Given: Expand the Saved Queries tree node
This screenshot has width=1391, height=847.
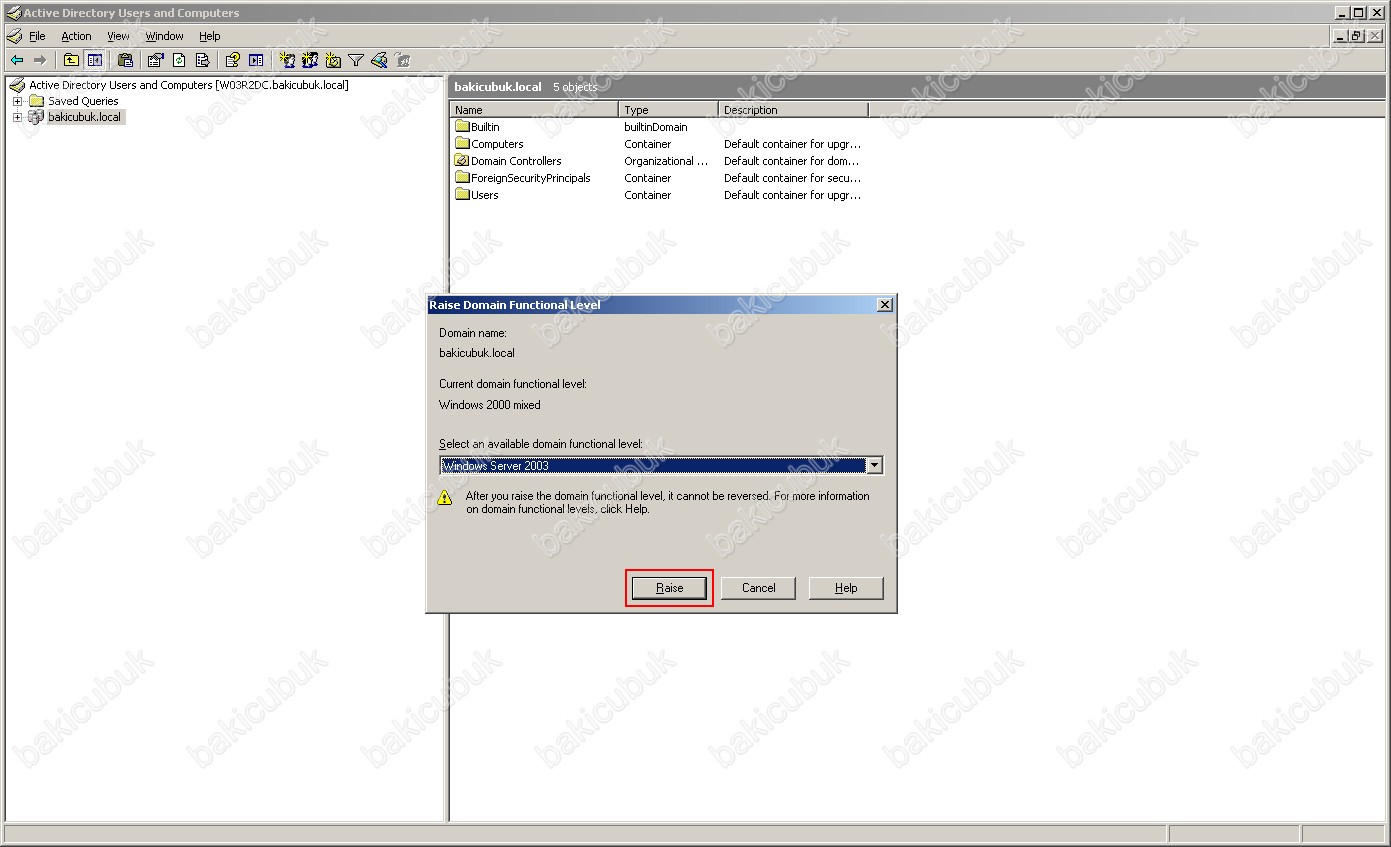Looking at the screenshot, I should [x=17, y=101].
